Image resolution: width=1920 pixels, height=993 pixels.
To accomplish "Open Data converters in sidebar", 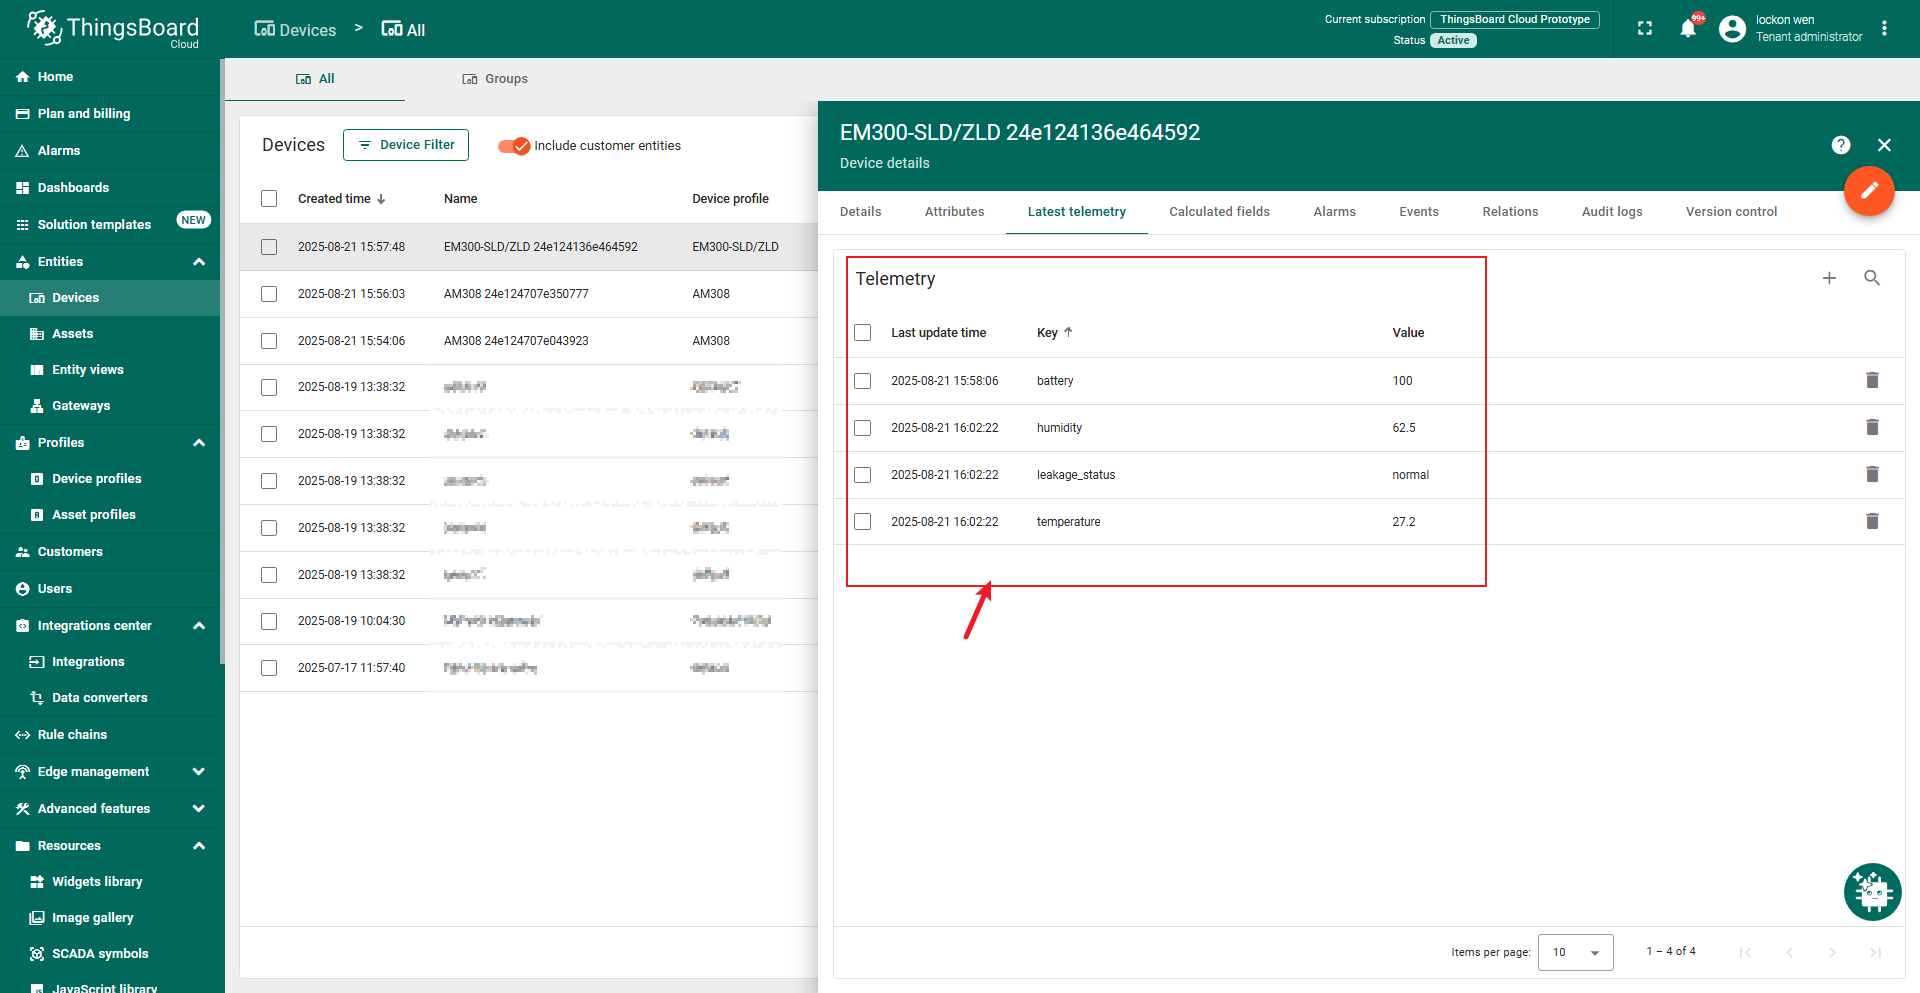I will (110, 698).
